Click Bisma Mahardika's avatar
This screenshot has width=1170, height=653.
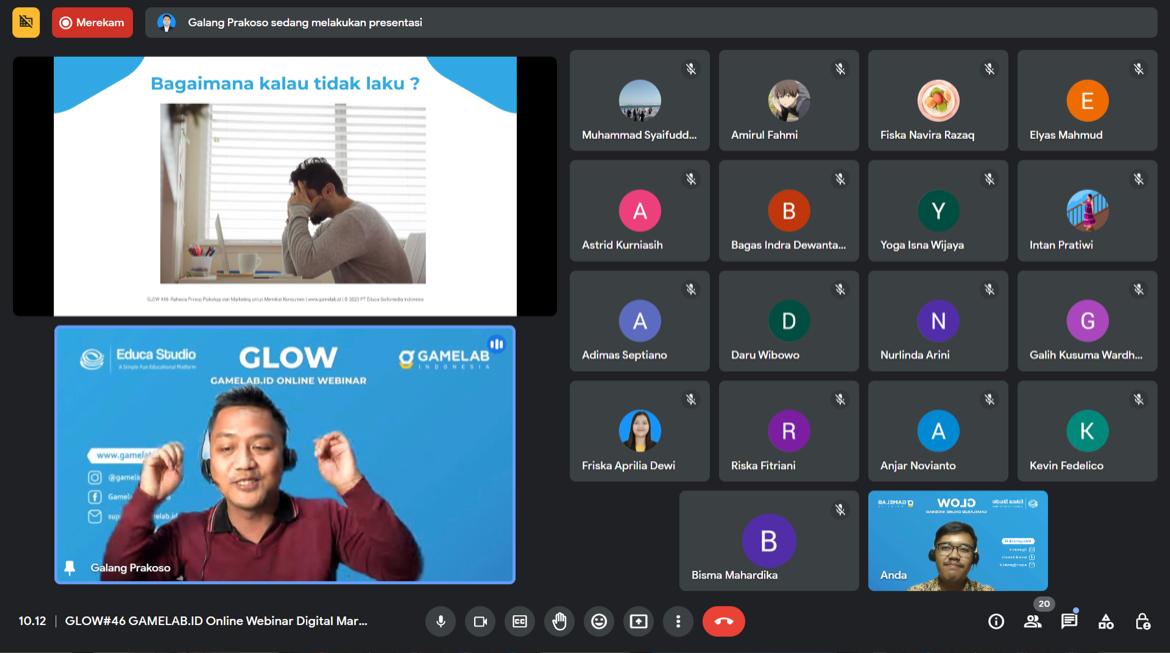[769, 540]
